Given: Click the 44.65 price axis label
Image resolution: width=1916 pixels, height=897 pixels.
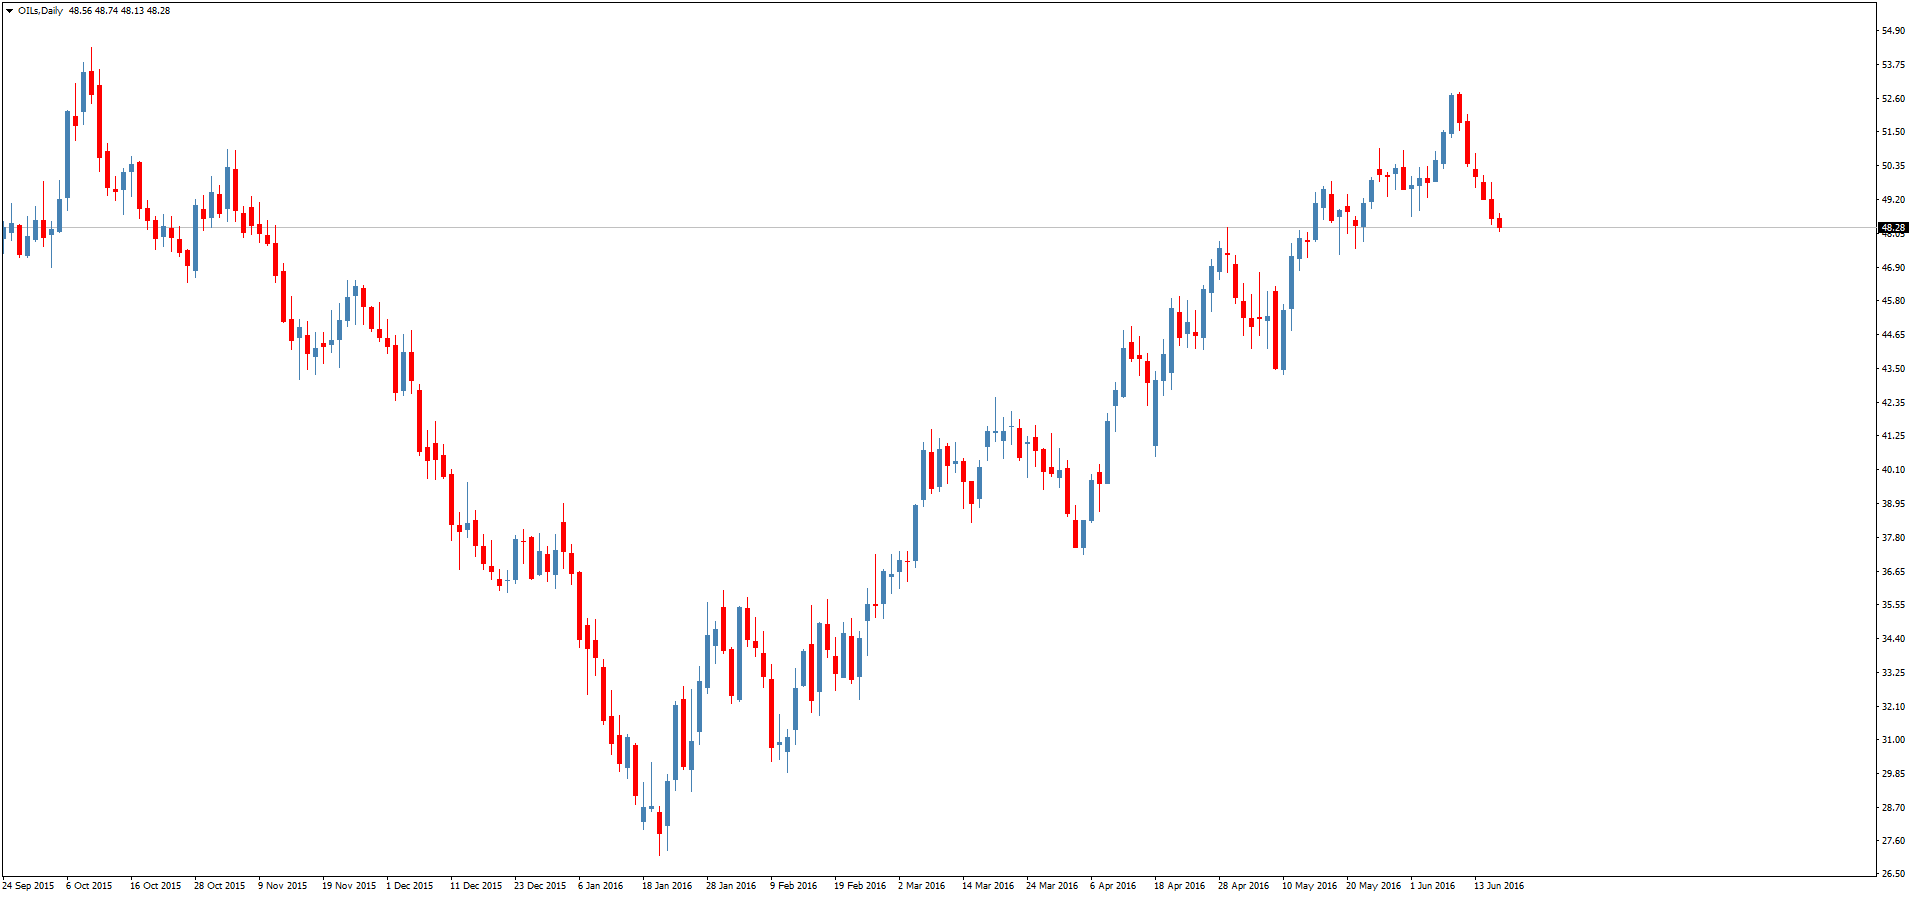Looking at the screenshot, I should (1893, 335).
